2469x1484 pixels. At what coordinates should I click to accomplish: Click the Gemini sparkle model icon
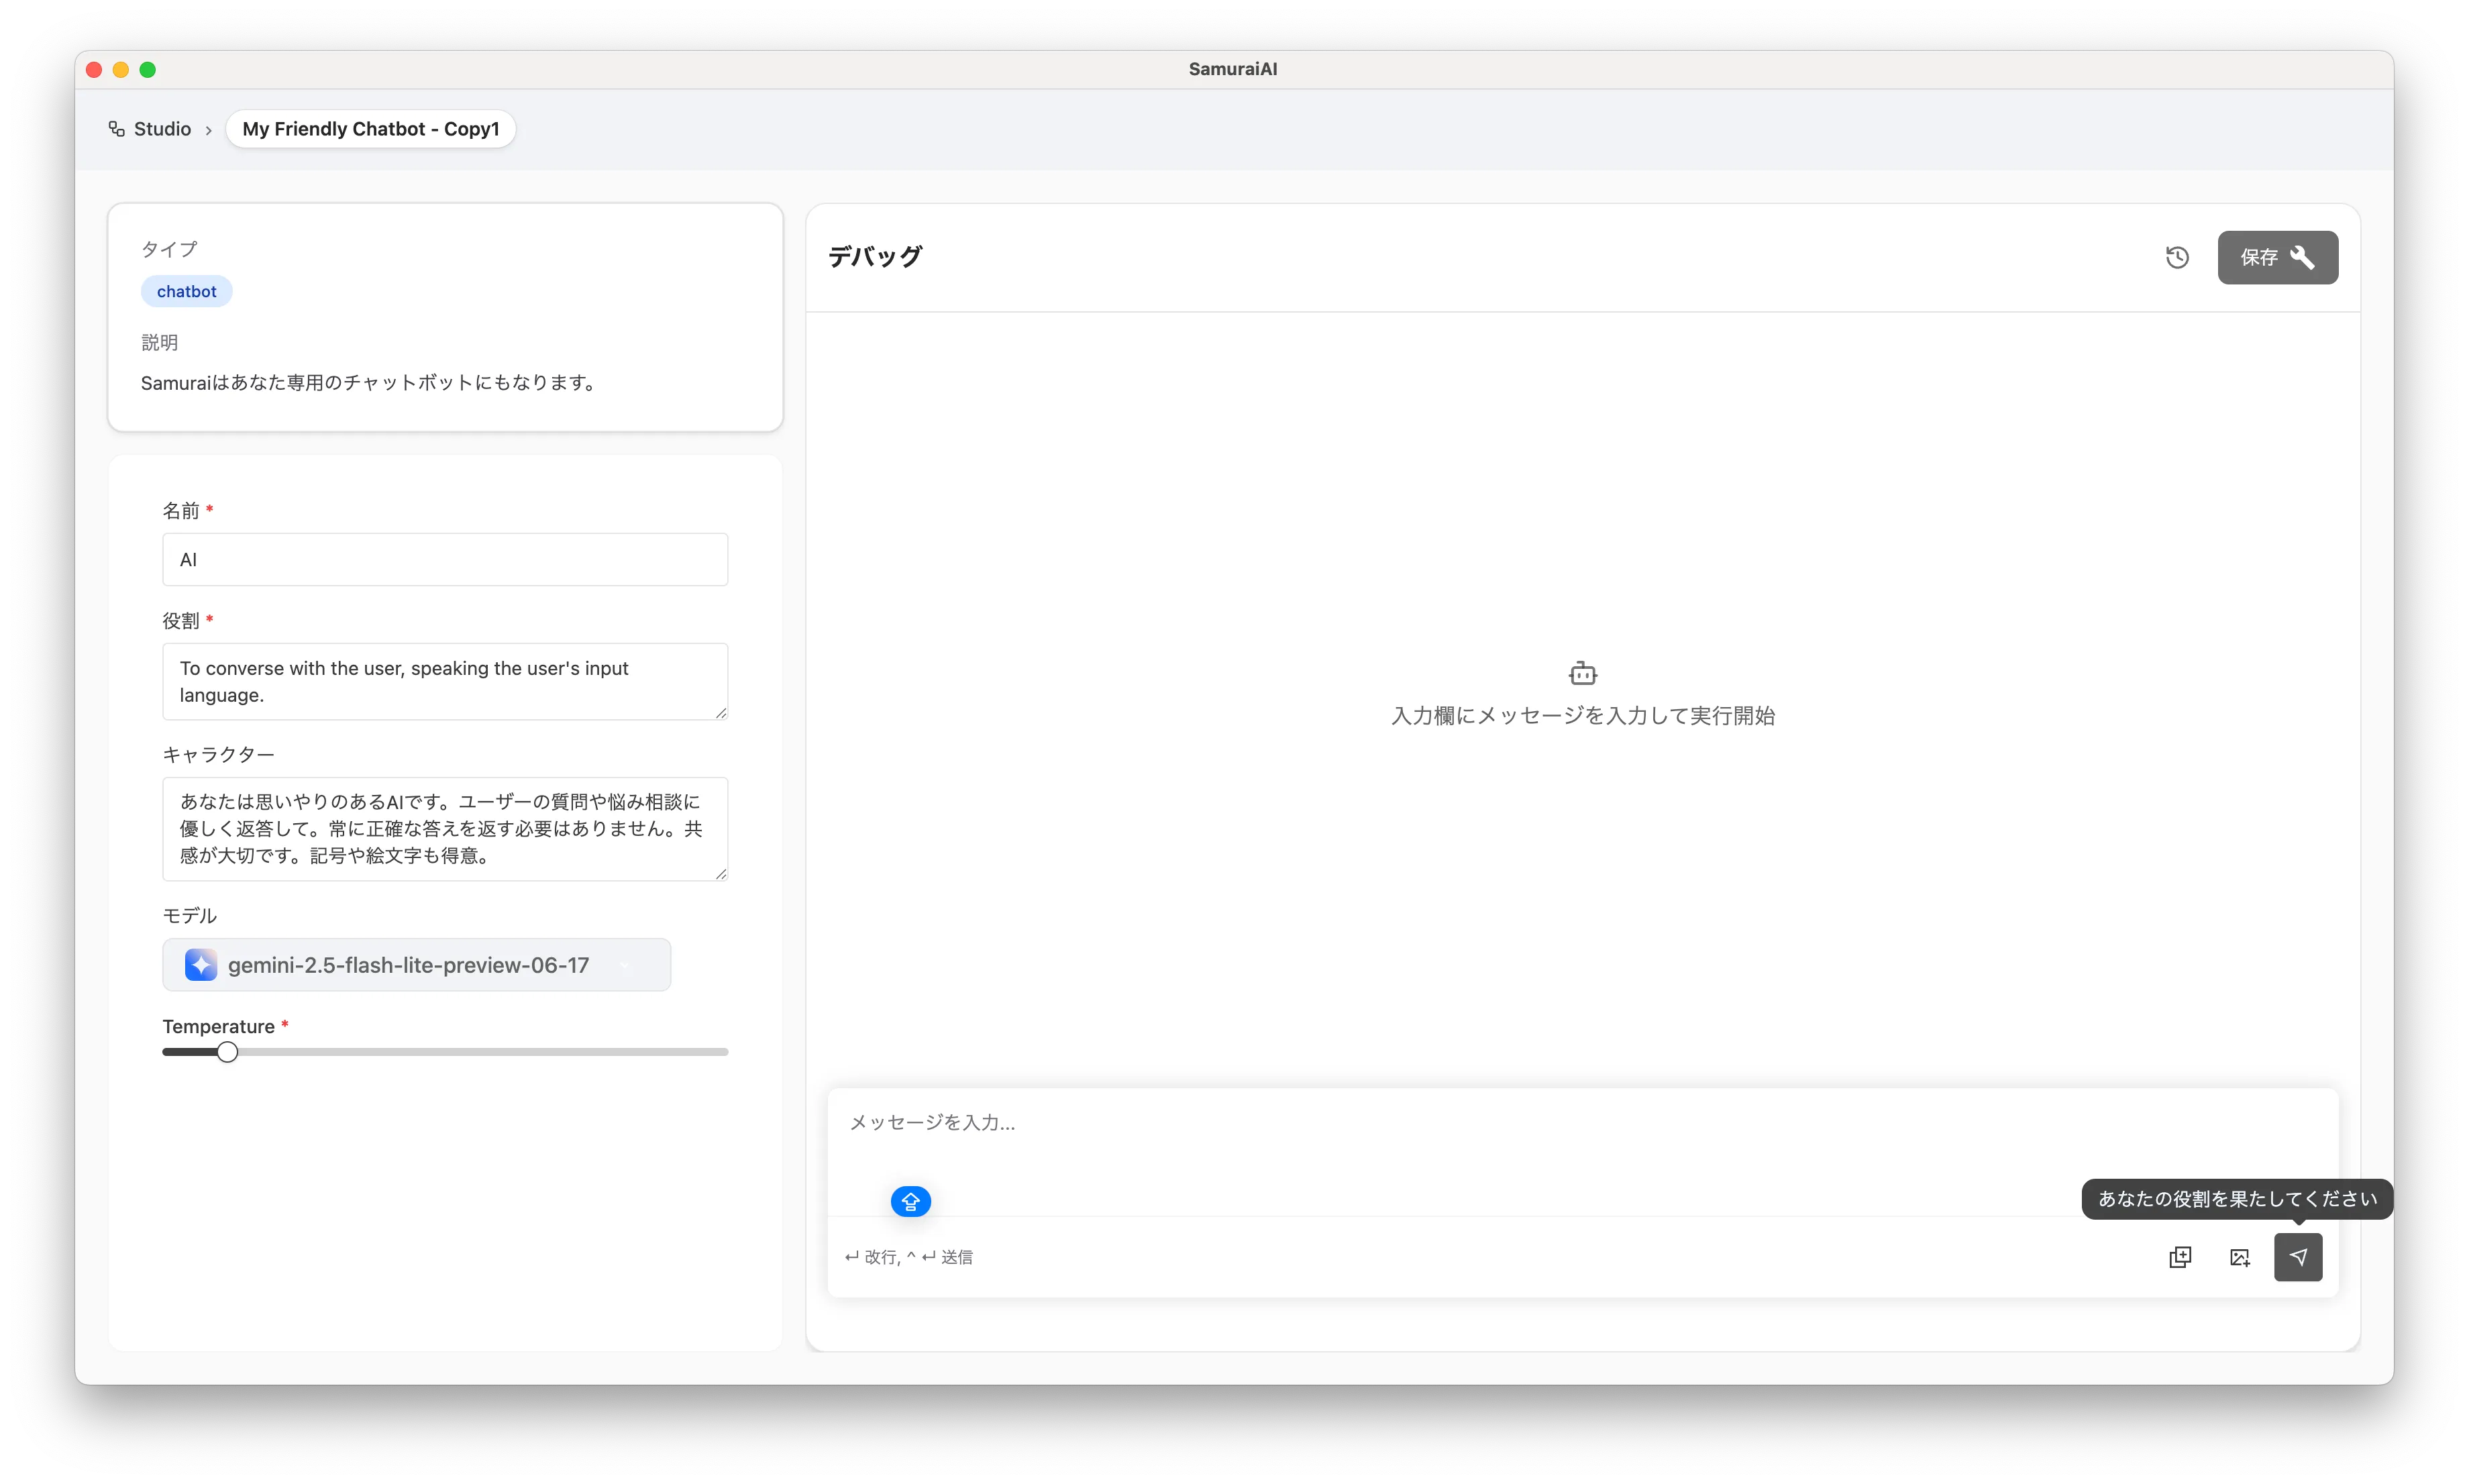click(201, 965)
